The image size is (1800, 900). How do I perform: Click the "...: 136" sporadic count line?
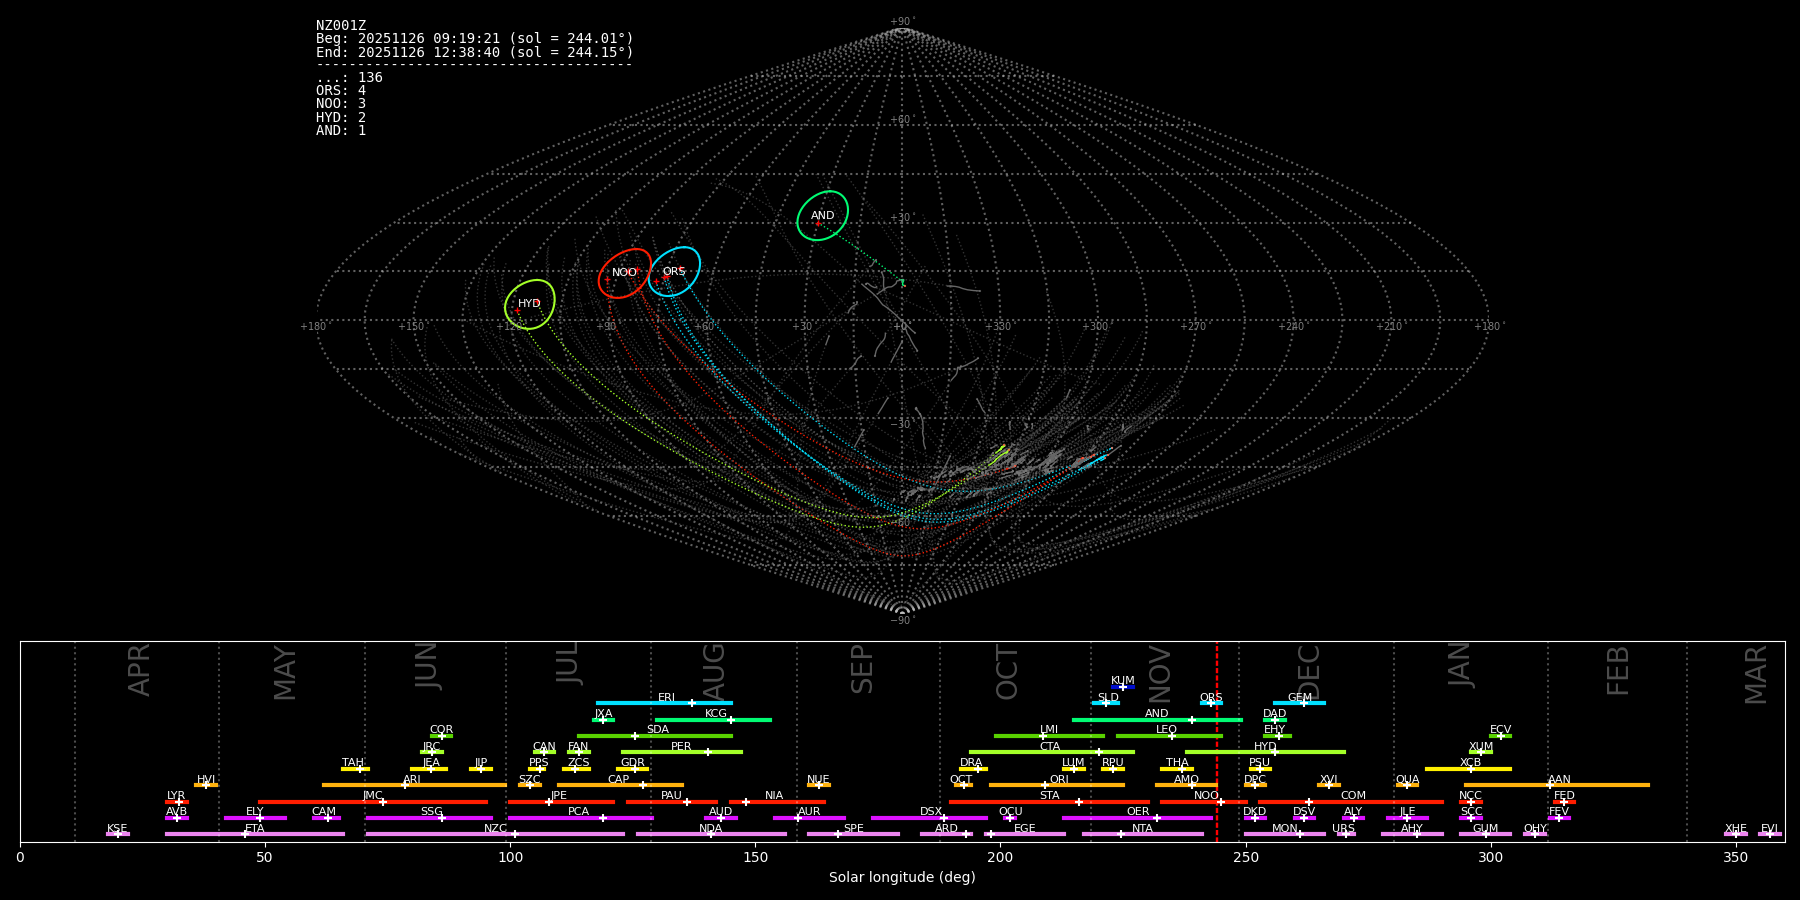click(x=349, y=78)
